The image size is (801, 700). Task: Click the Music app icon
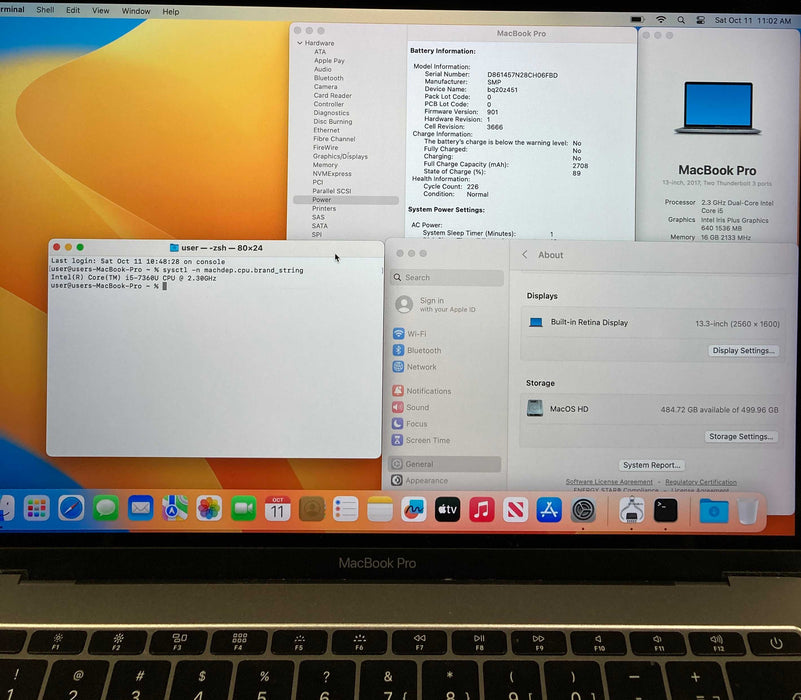point(481,509)
